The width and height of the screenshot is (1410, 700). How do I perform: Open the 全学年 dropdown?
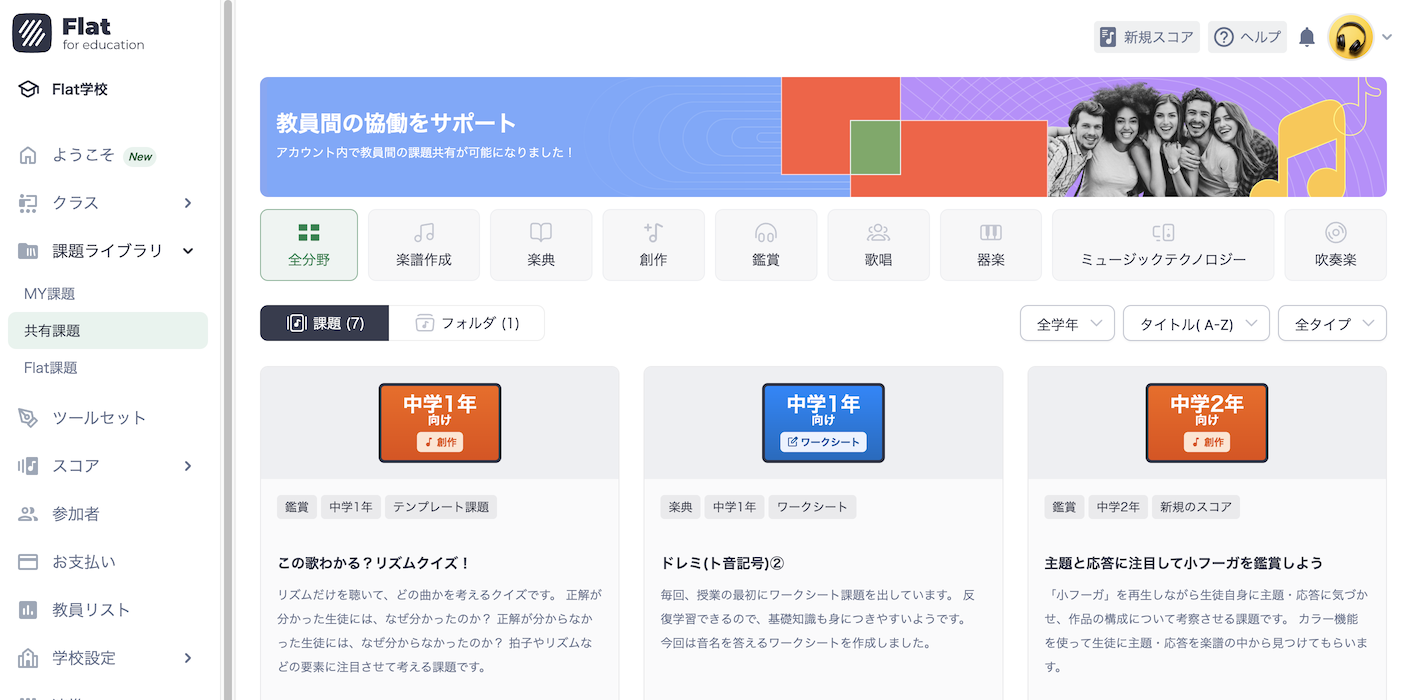[x=1067, y=323]
